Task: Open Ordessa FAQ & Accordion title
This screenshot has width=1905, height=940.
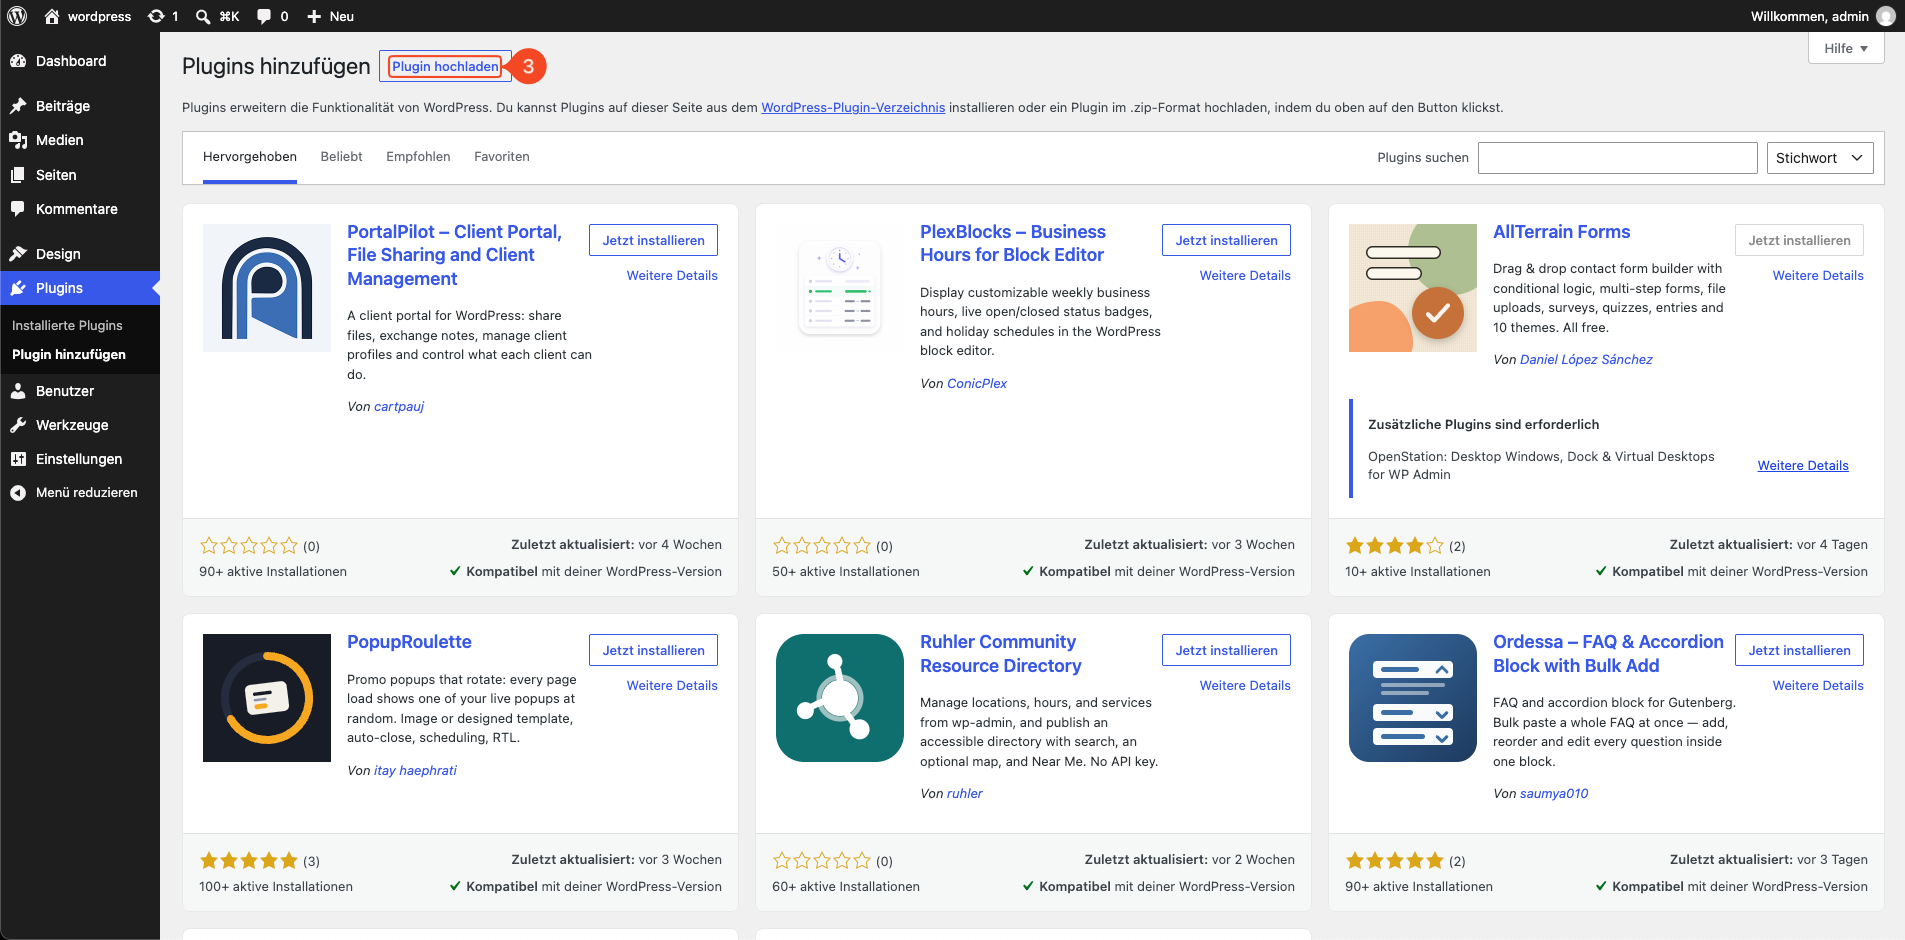Action: [1608, 653]
